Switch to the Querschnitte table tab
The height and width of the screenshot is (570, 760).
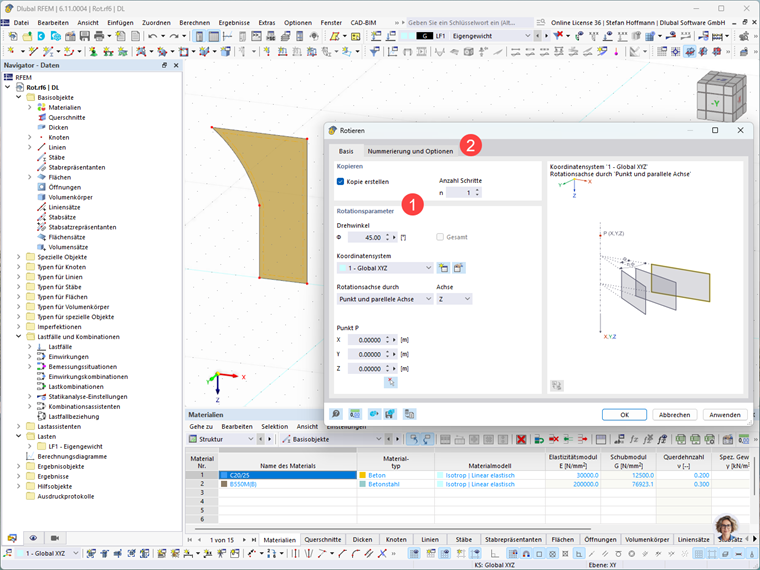click(x=323, y=539)
